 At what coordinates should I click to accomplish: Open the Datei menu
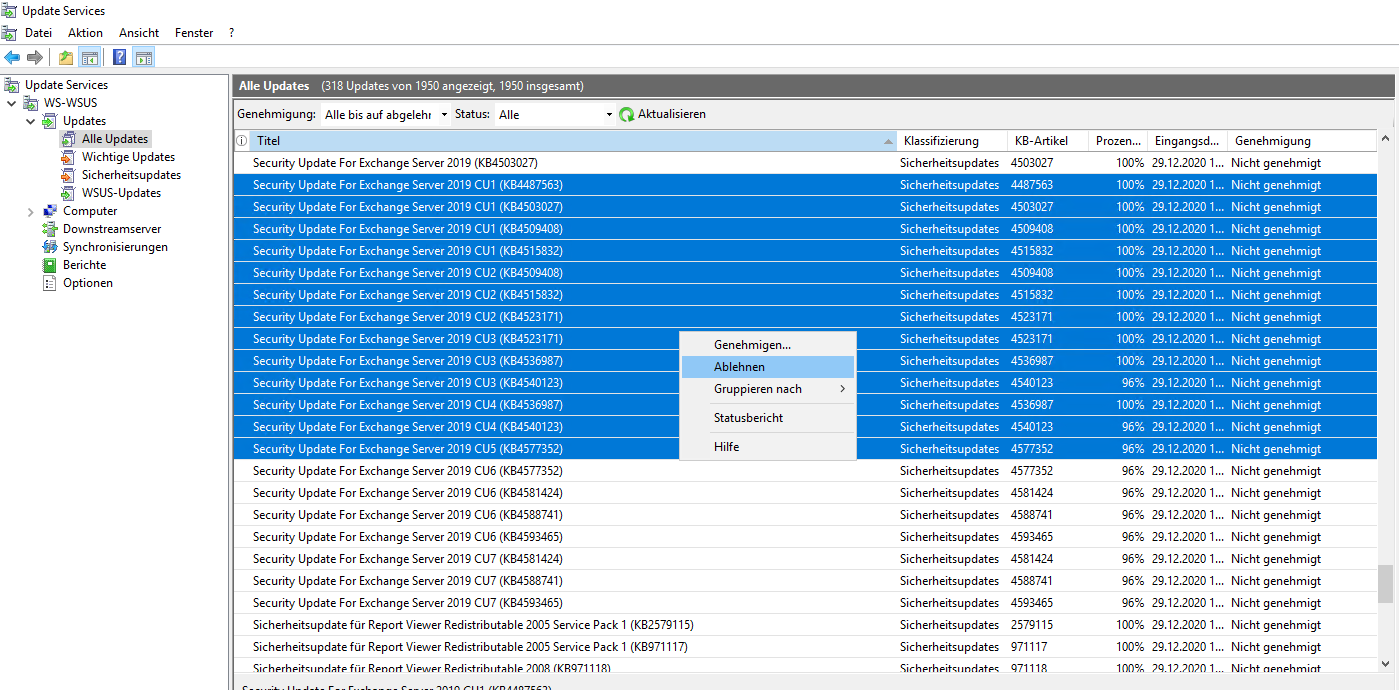(x=38, y=33)
